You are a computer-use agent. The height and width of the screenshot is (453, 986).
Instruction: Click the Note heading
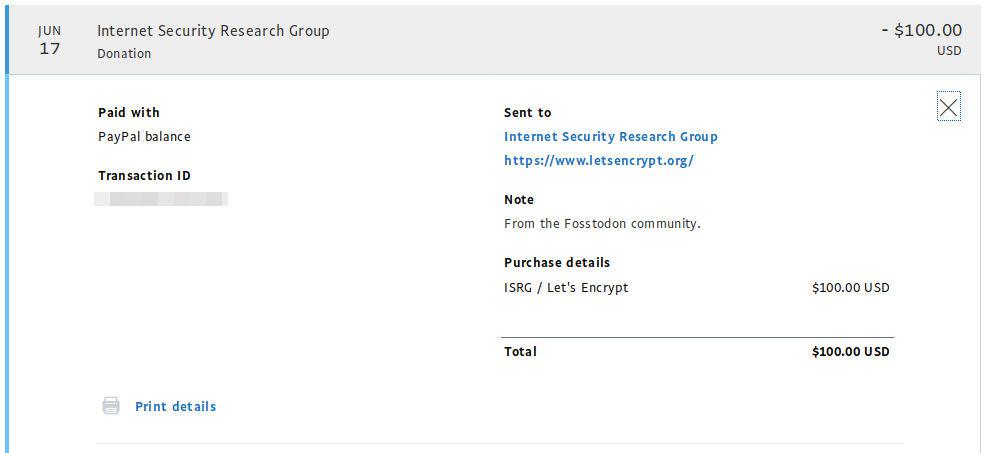(x=519, y=199)
